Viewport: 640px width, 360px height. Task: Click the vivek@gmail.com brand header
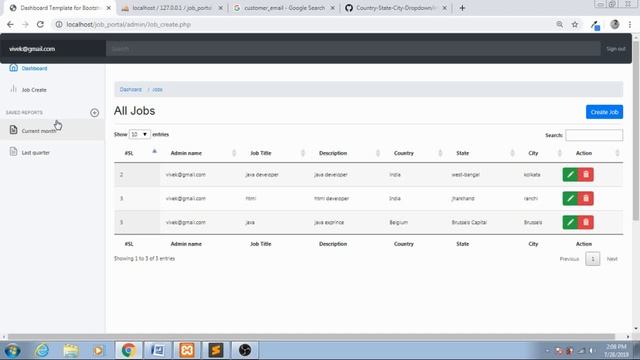click(32, 49)
